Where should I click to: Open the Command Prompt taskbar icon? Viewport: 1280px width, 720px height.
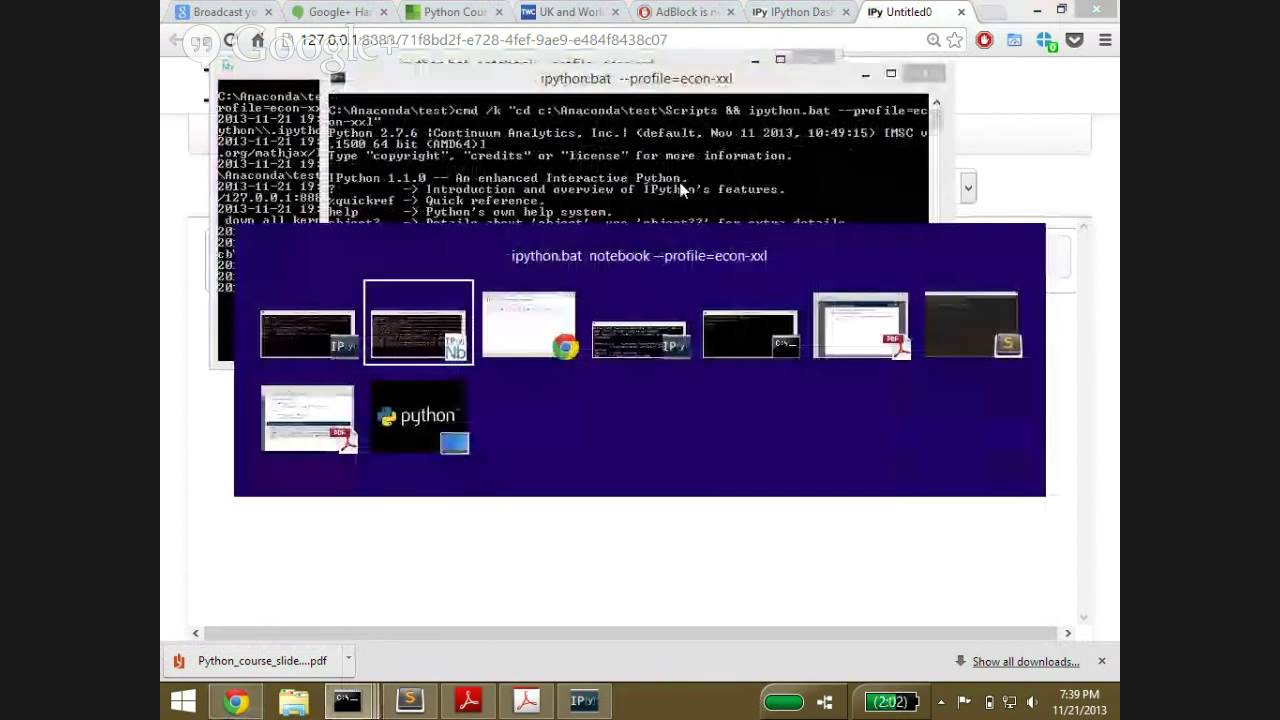tap(347, 701)
